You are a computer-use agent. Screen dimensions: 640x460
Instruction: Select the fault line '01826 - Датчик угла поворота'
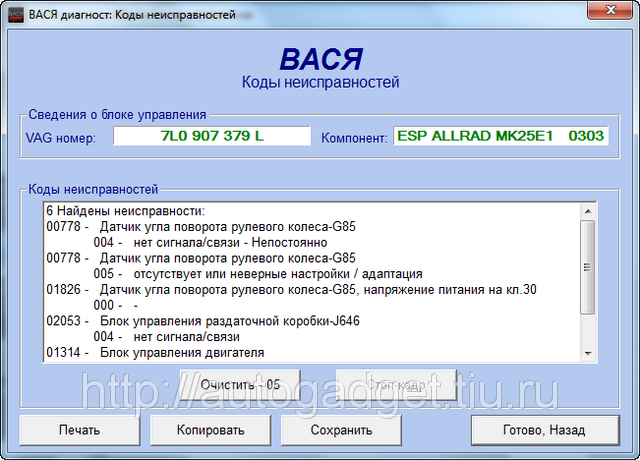pos(291,290)
